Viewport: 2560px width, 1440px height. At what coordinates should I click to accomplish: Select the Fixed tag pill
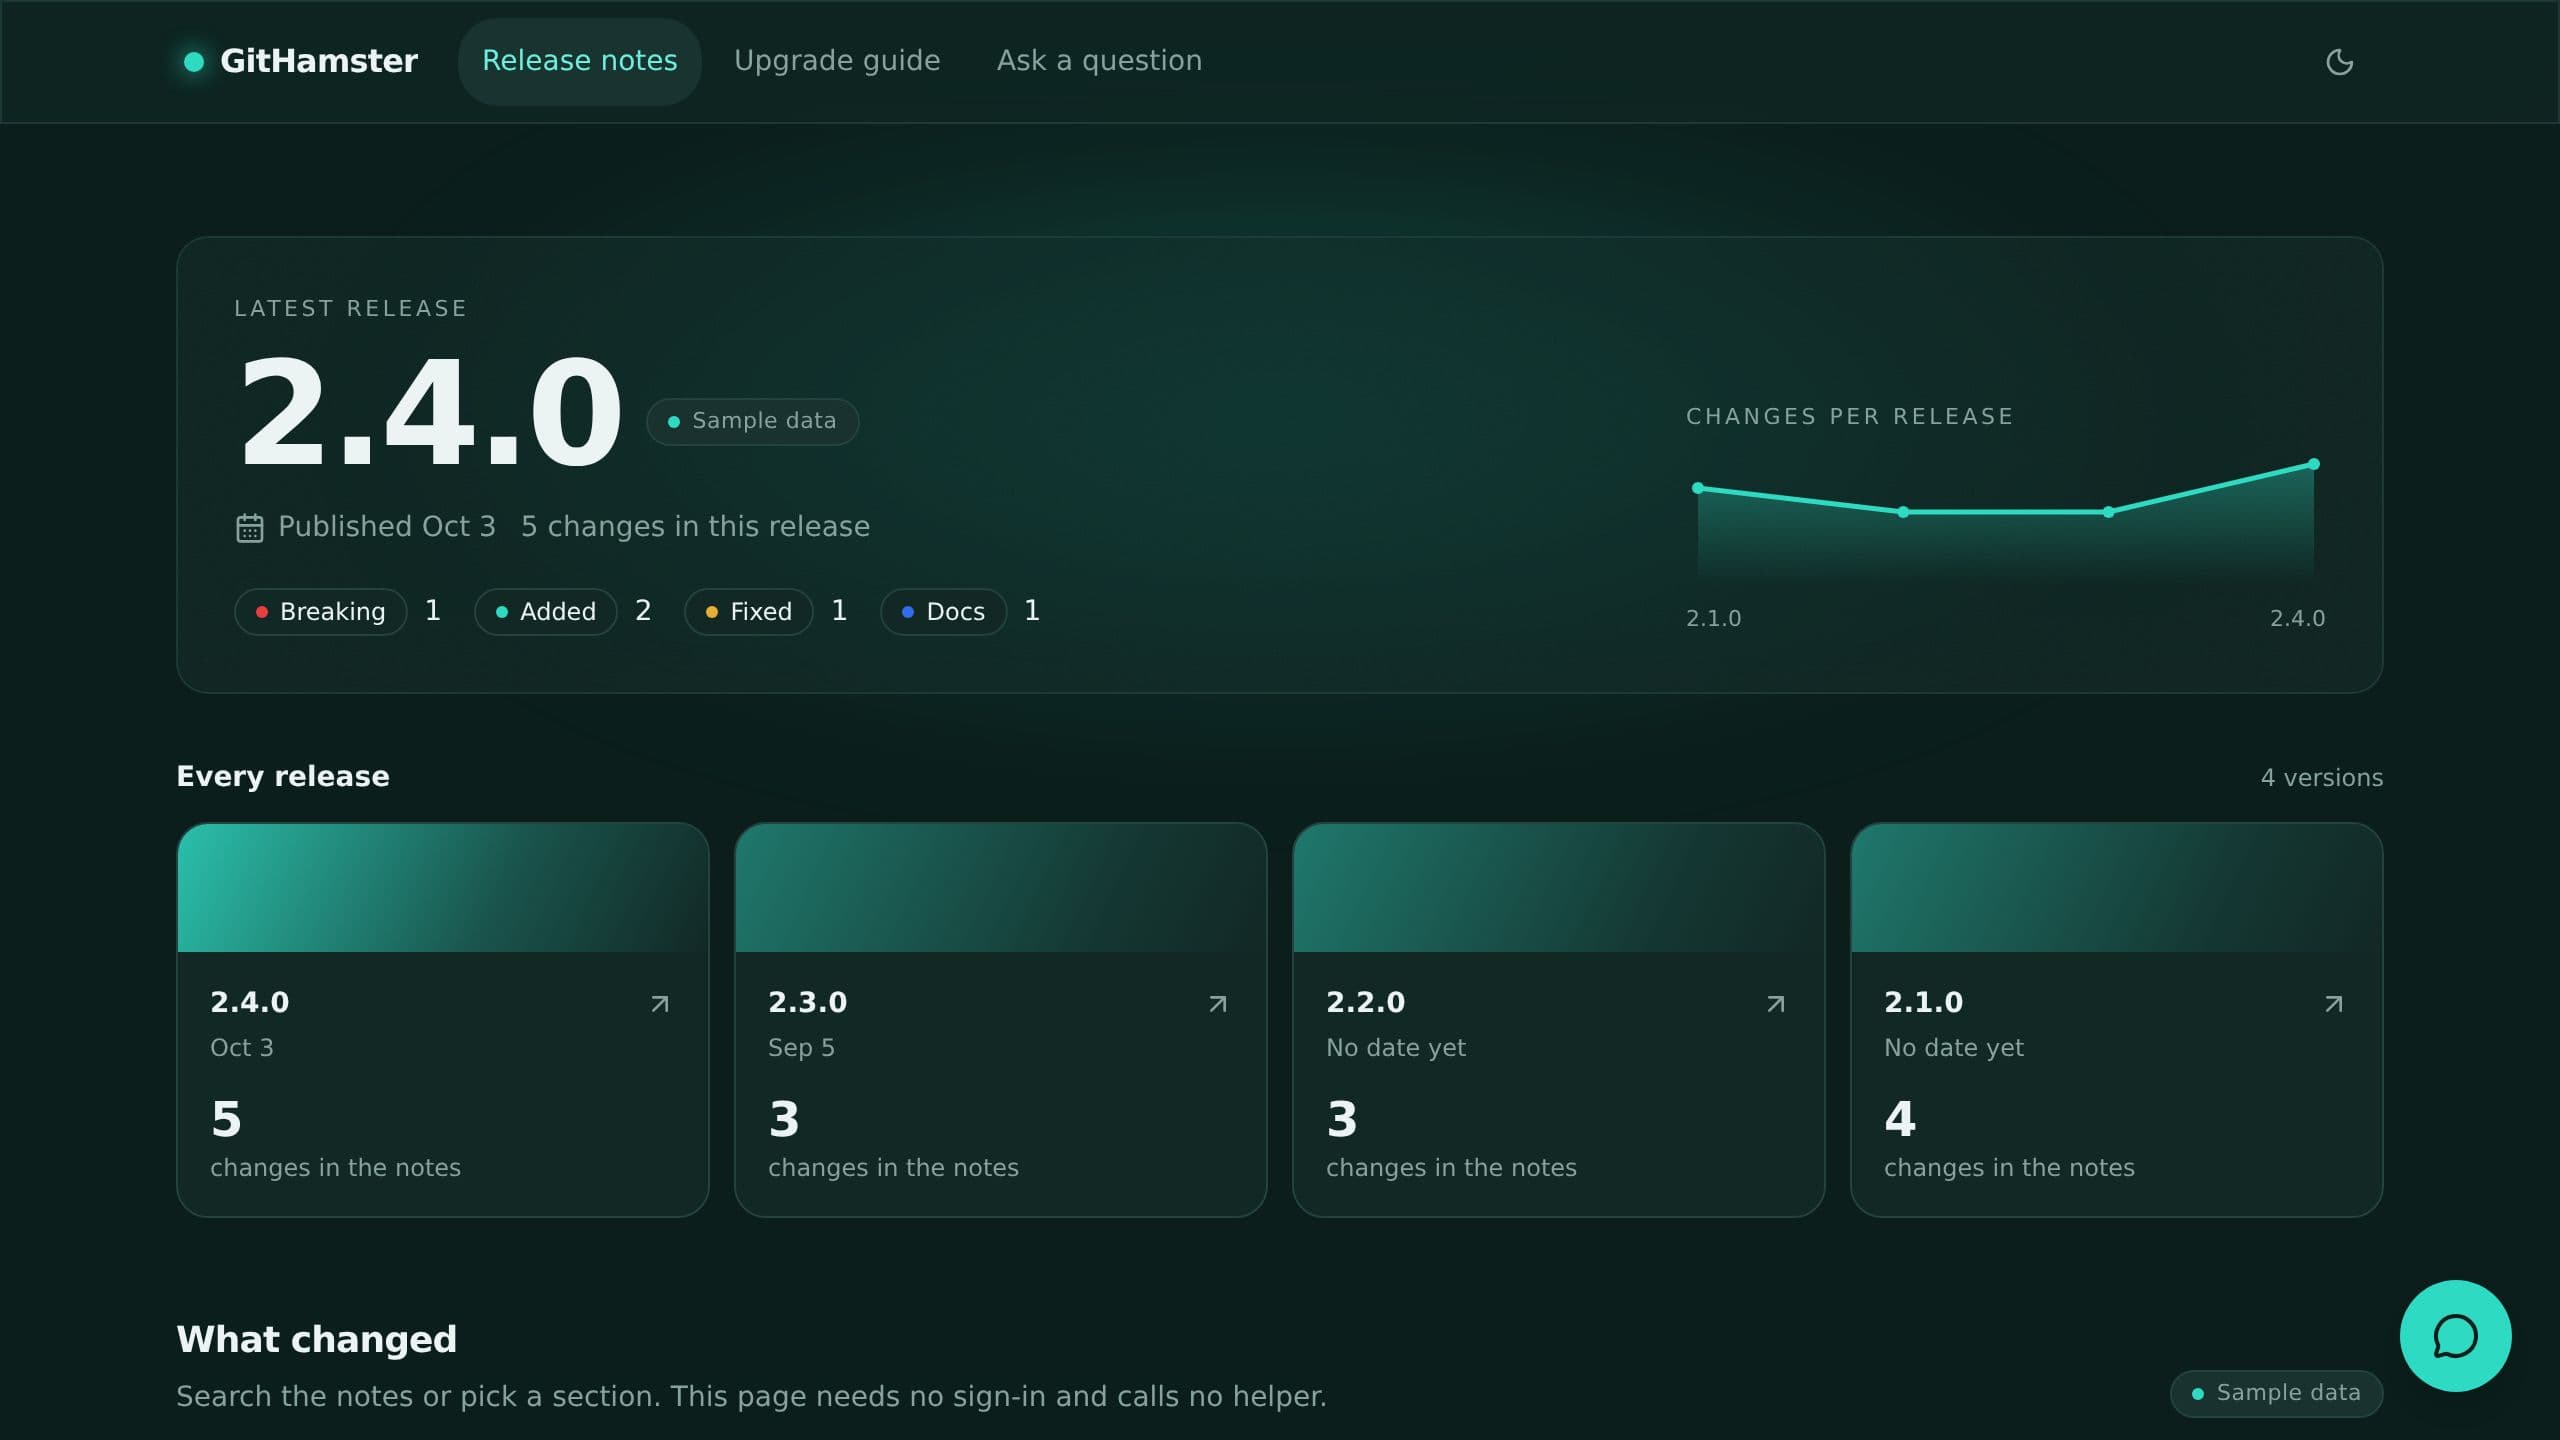tap(749, 611)
